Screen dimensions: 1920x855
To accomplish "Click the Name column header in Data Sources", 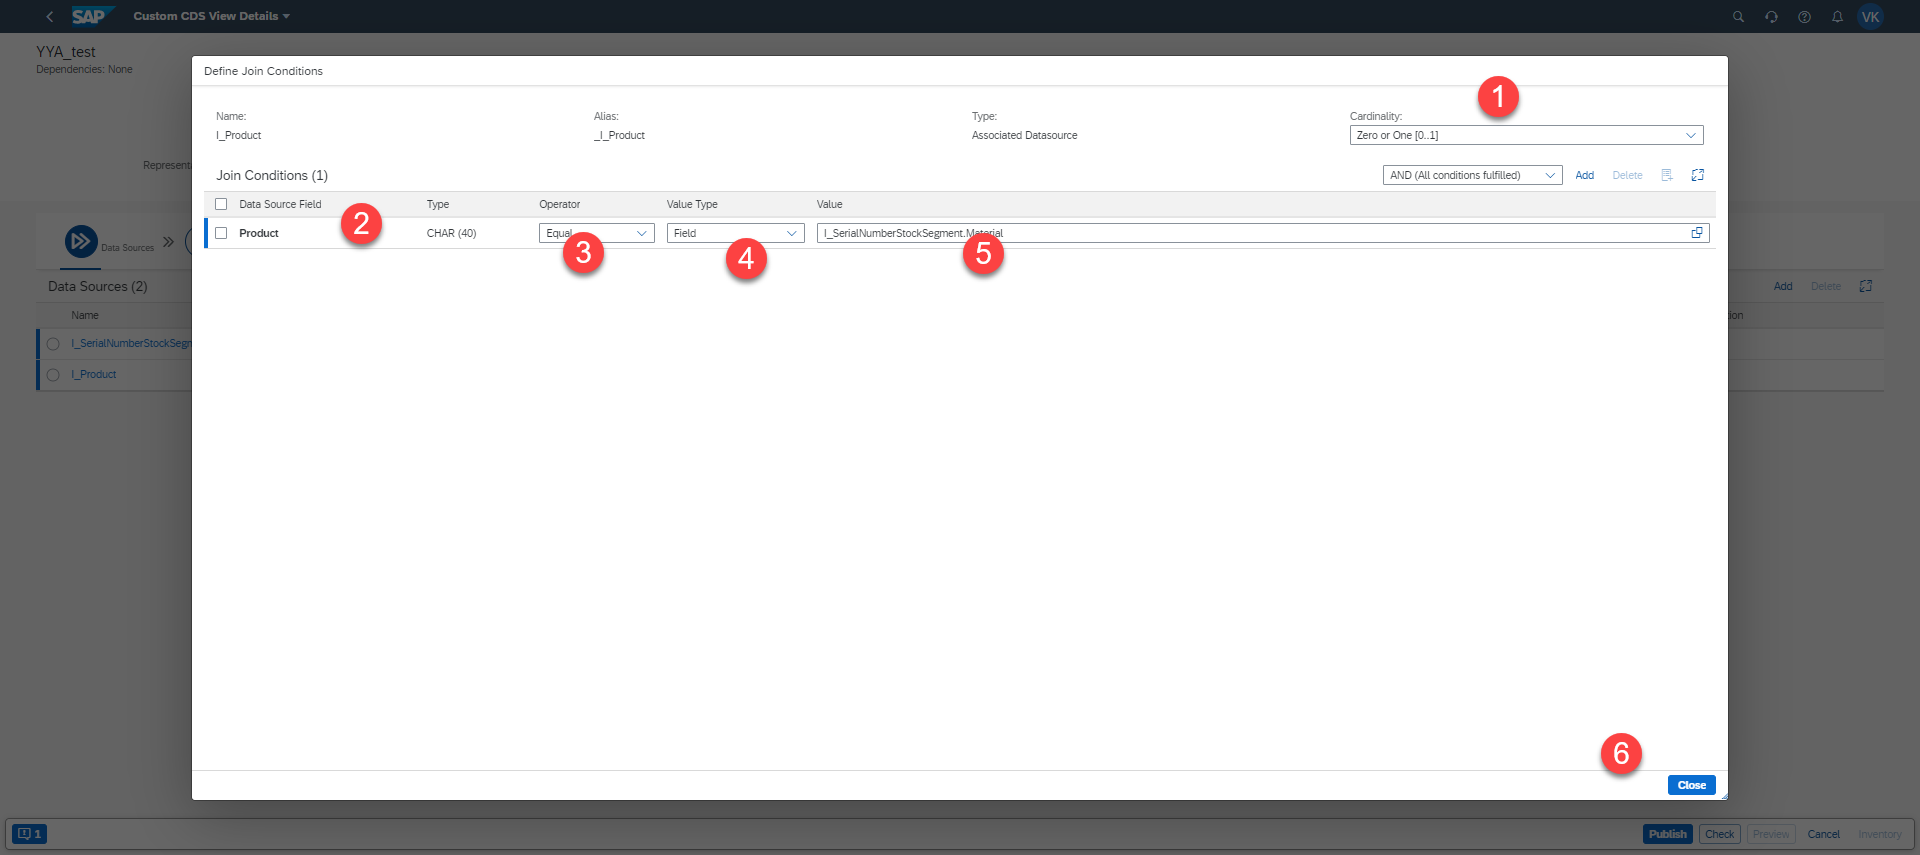I will (85, 315).
